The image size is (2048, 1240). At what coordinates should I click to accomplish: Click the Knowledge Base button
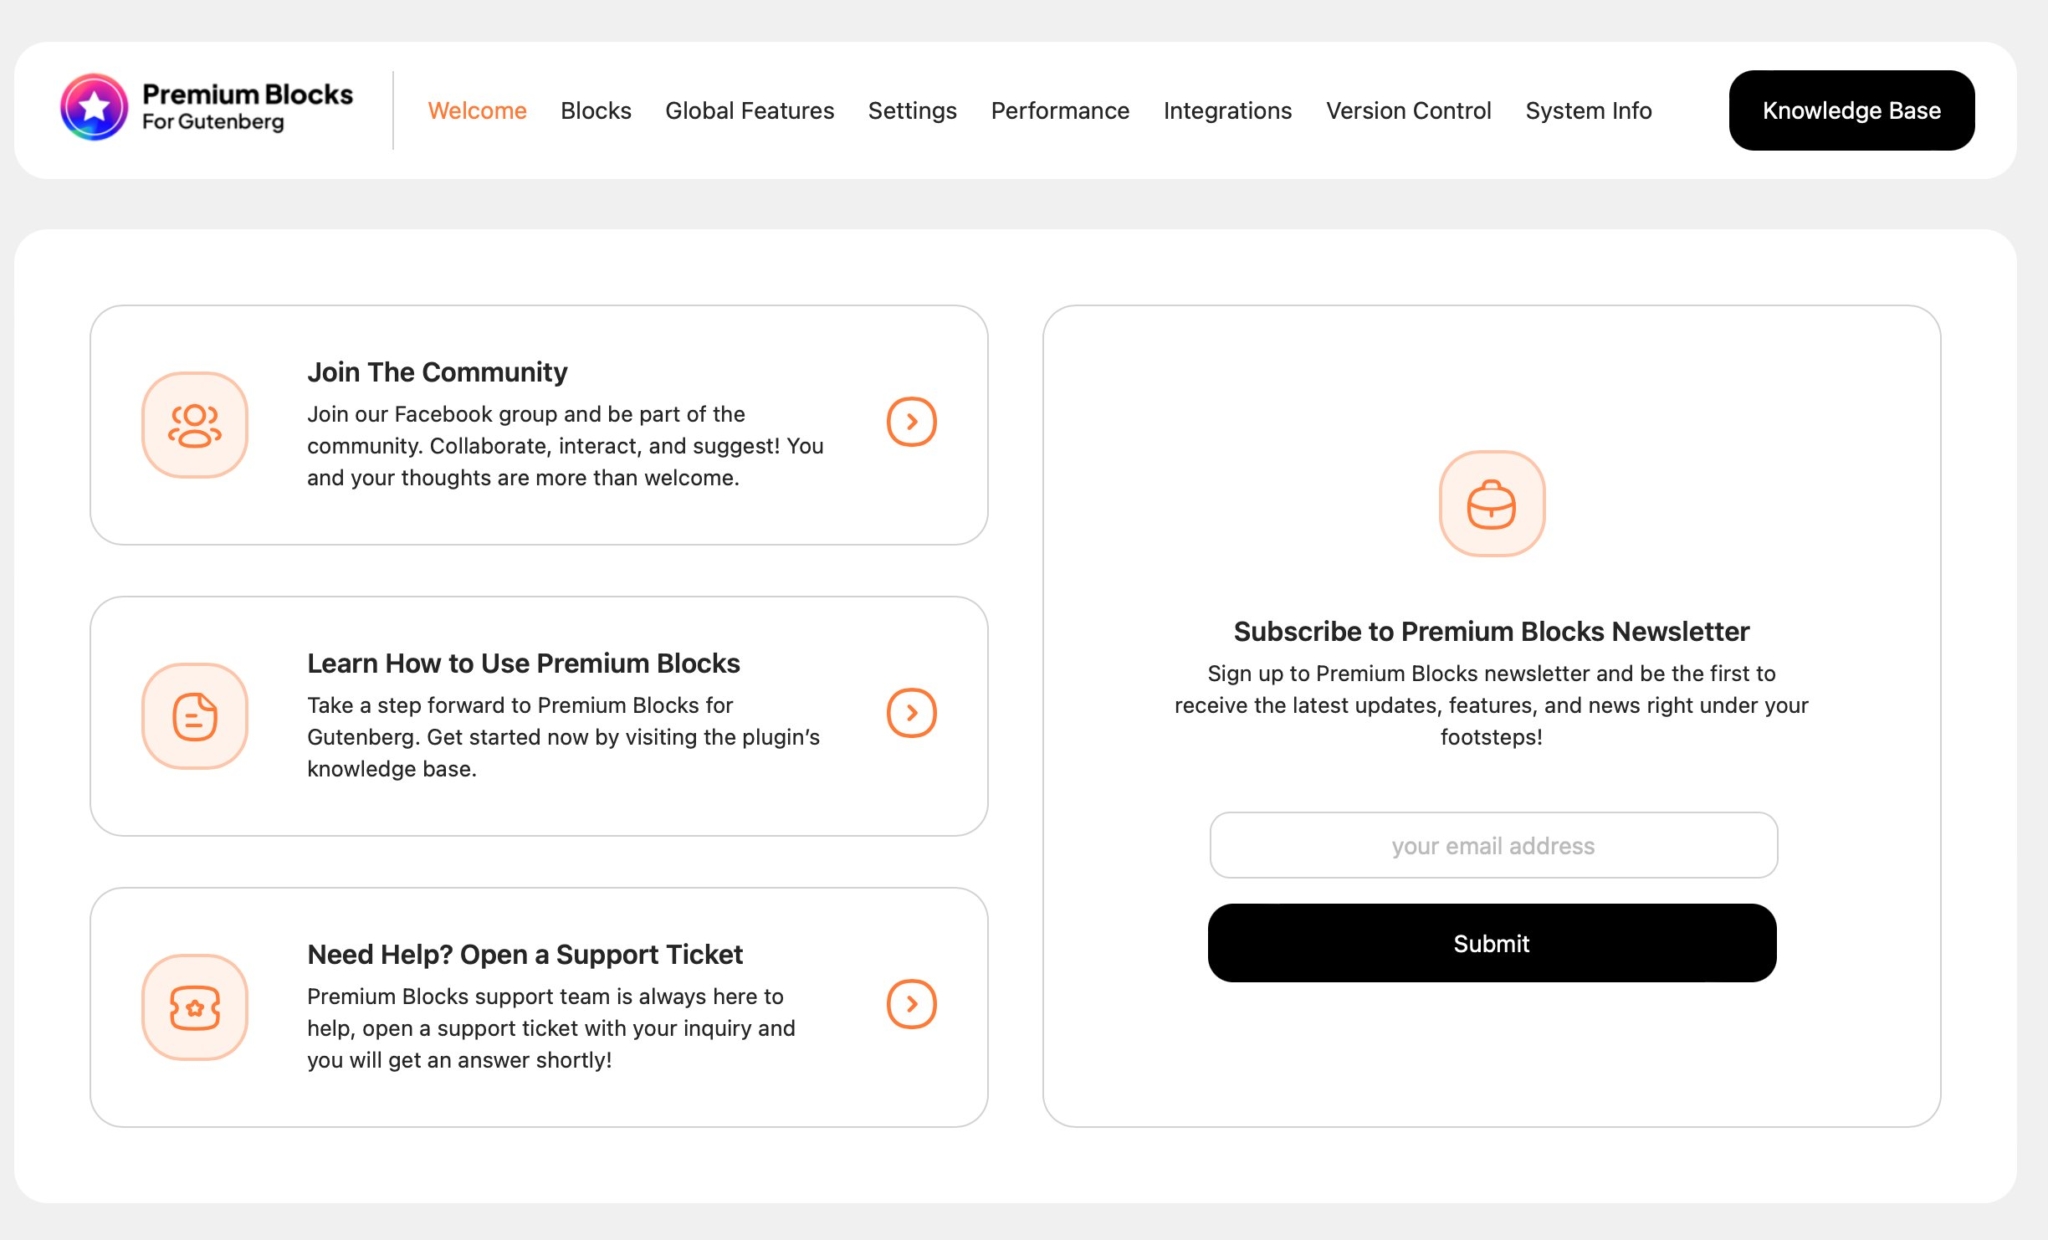point(1852,111)
